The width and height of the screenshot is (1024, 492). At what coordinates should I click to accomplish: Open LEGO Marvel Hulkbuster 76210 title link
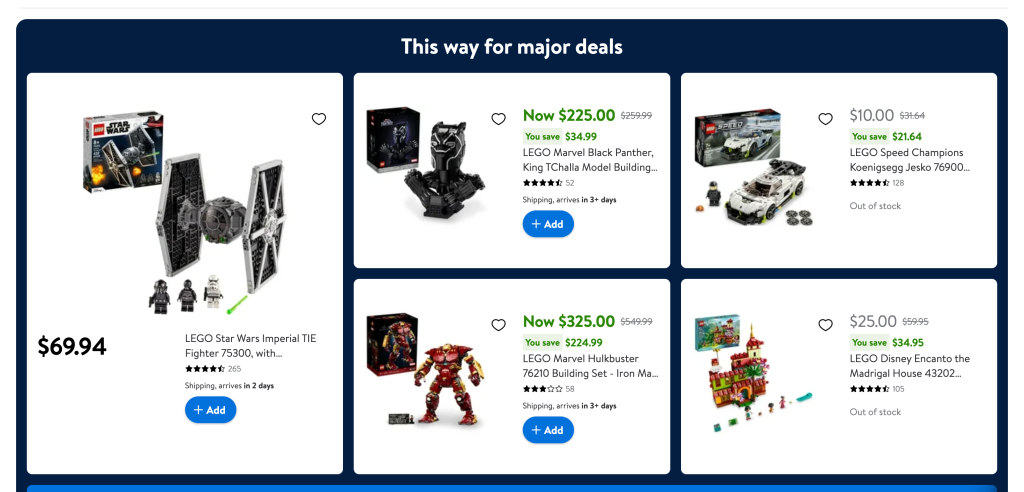590,366
